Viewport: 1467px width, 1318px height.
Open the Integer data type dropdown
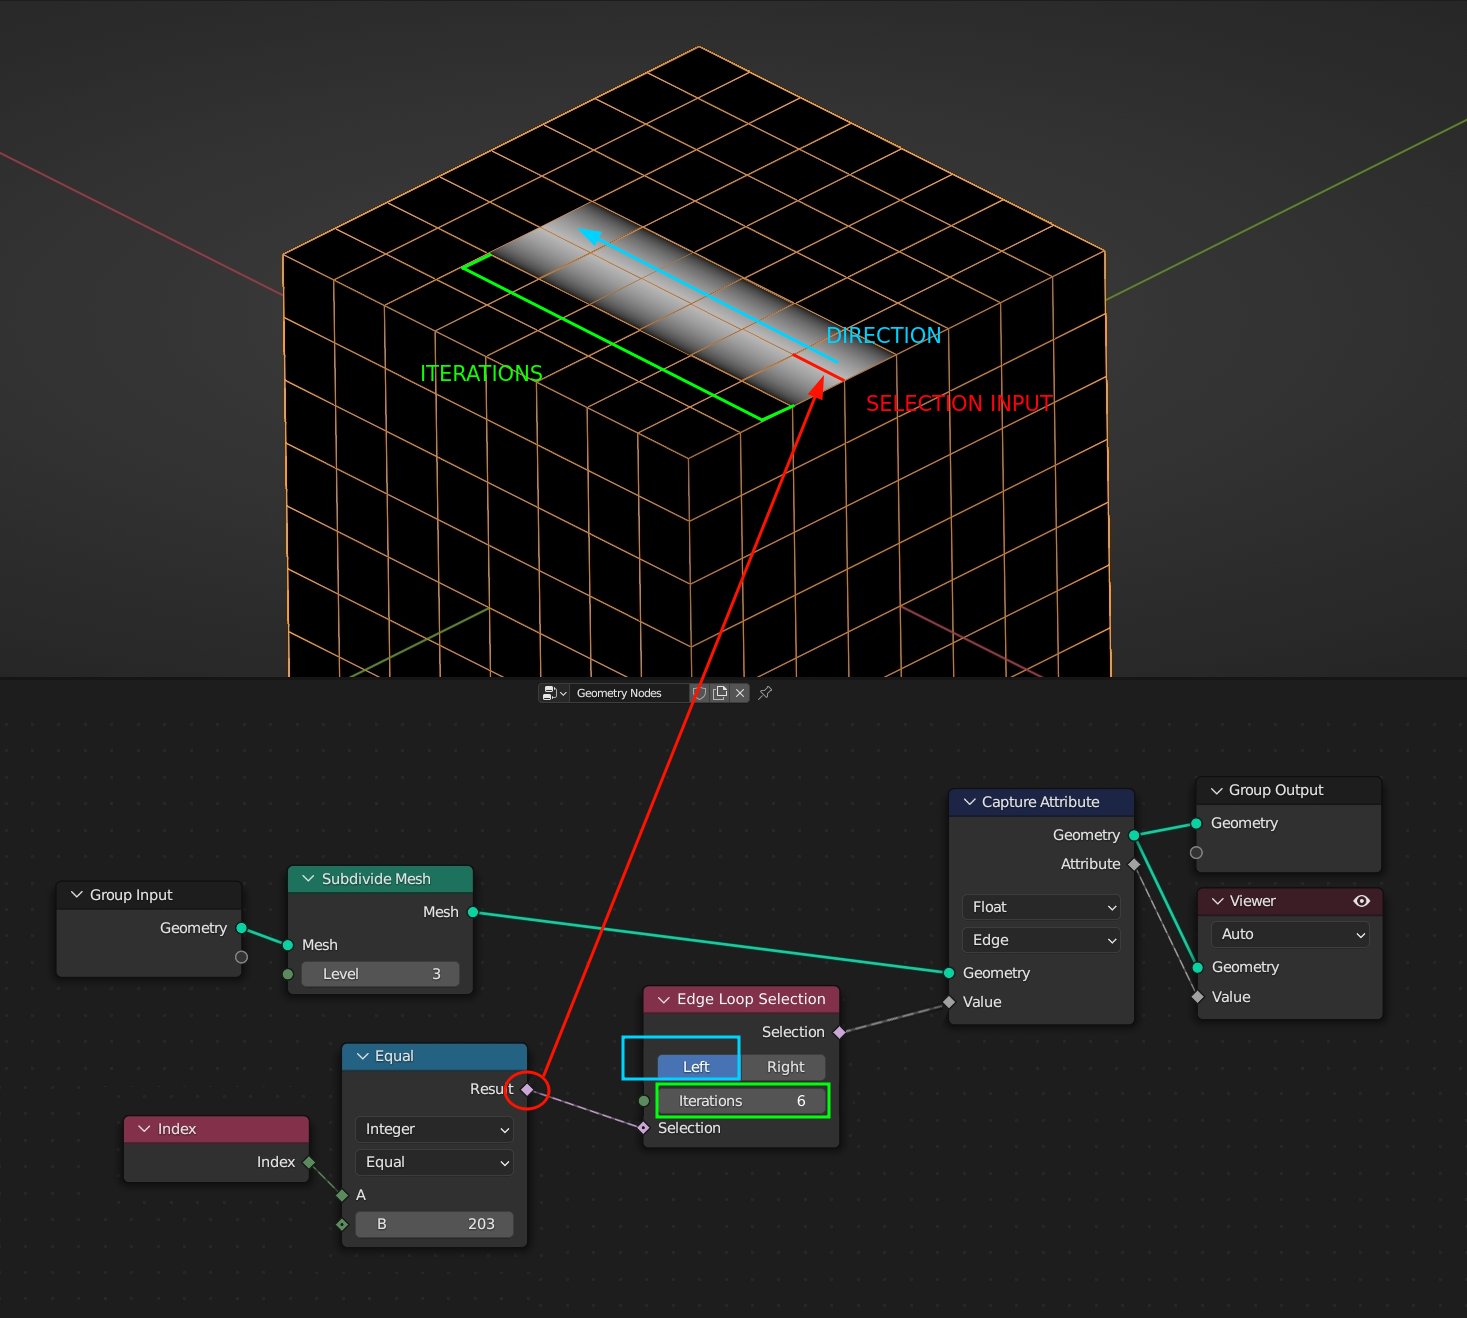(x=434, y=1129)
